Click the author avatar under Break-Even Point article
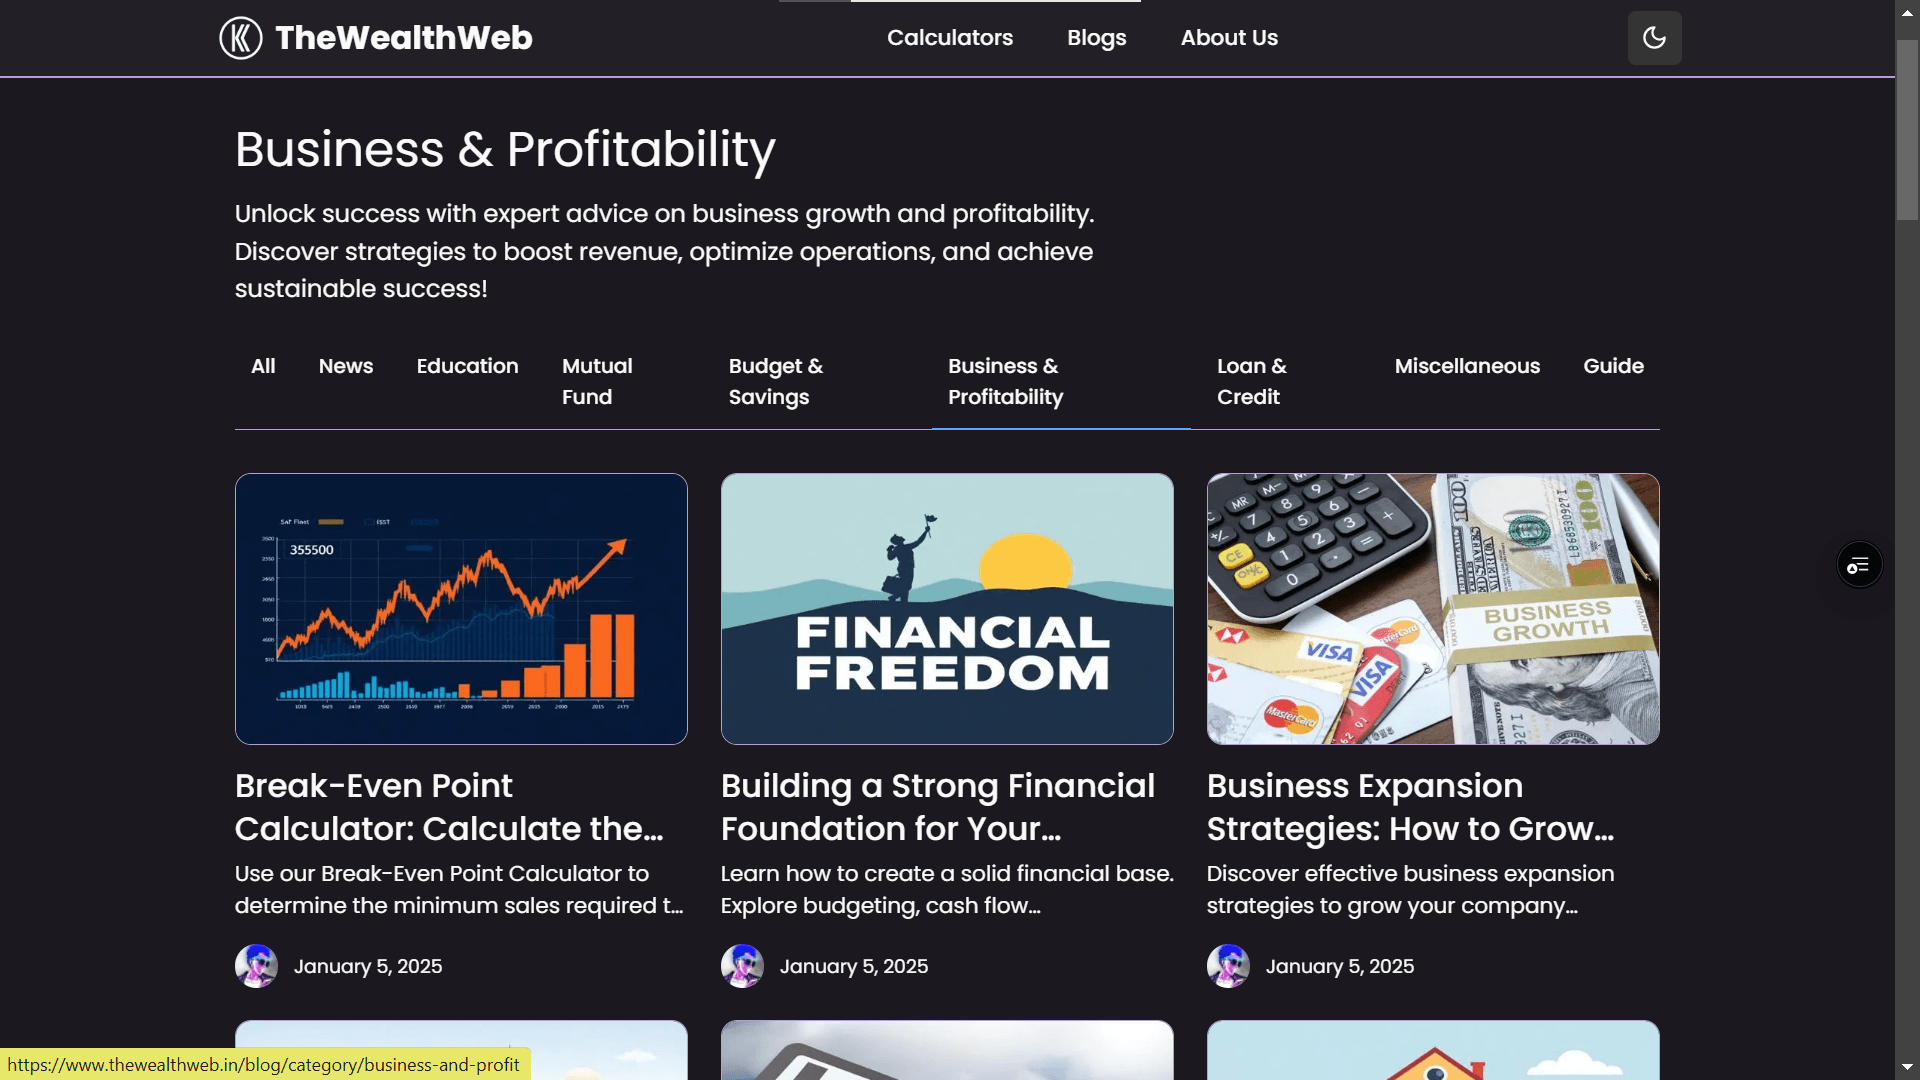This screenshot has height=1080, width=1920. point(256,966)
